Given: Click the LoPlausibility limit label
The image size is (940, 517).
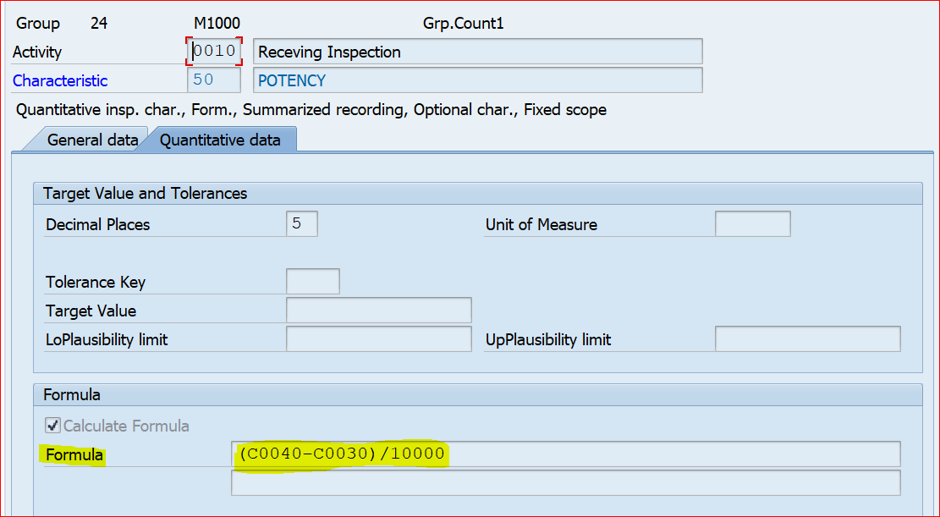Looking at the screenshot, I should [x=107, y=340].
